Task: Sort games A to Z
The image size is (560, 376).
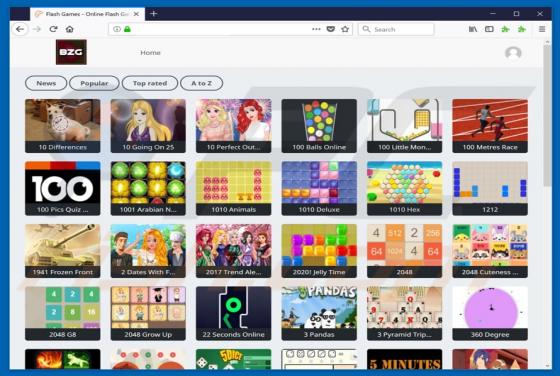Action: [201, 83]
